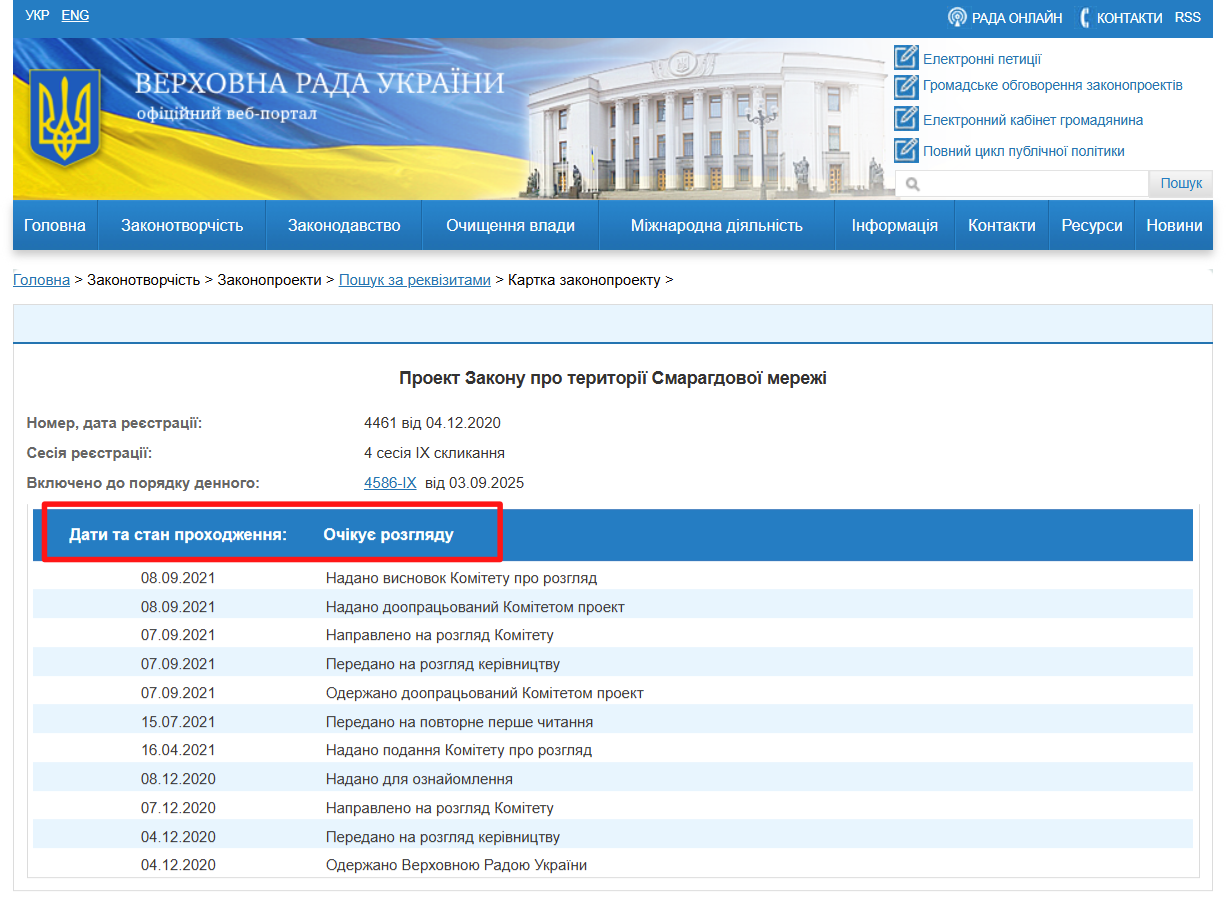The width and height of the screenshot is (1226, 905).
Task: Subscribe via the RSS link
Action: (x=1187, y=17)
